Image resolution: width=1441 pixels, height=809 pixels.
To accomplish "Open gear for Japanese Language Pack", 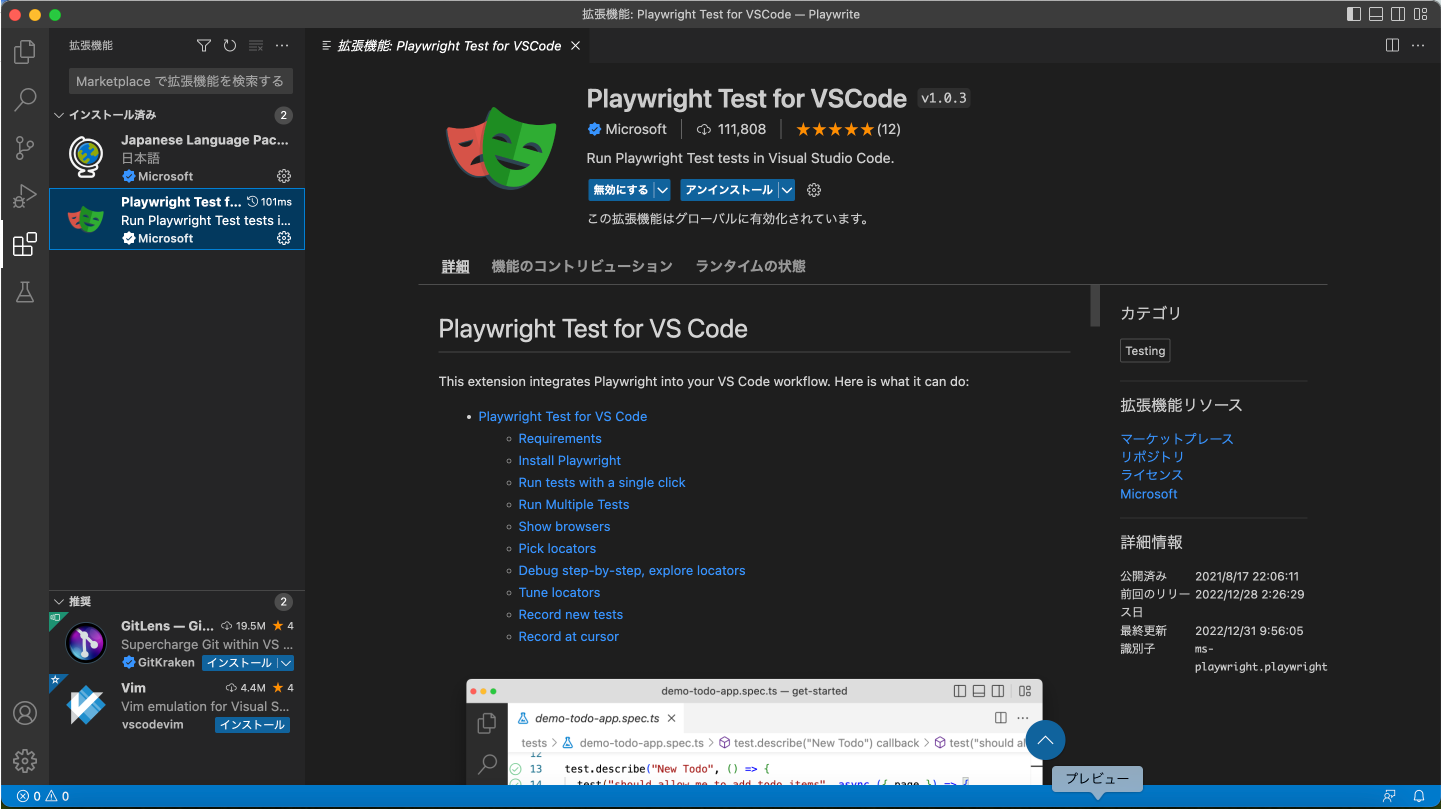I will [x=284, y=176].
